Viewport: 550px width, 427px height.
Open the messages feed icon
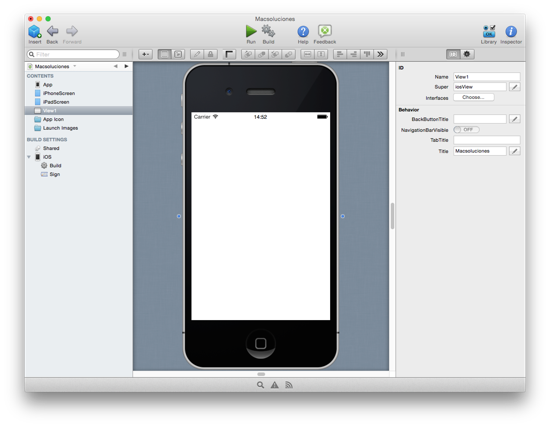pyautogui.click(x=289, y=385)
